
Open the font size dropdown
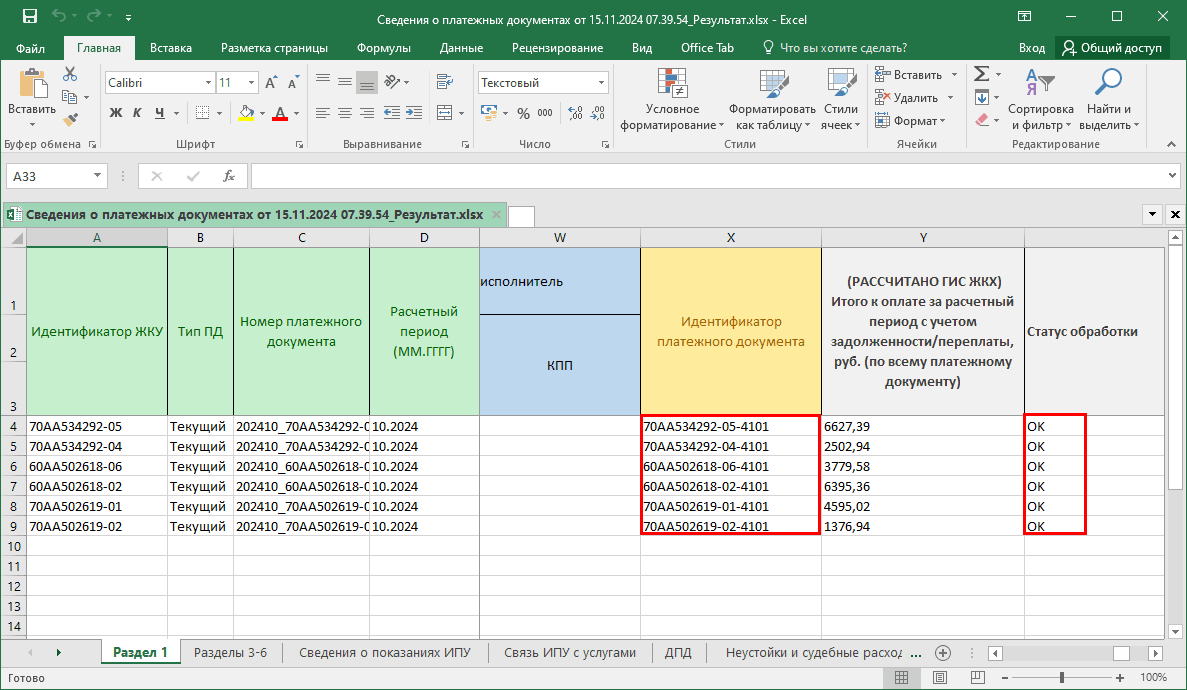(x=251, y=83)
